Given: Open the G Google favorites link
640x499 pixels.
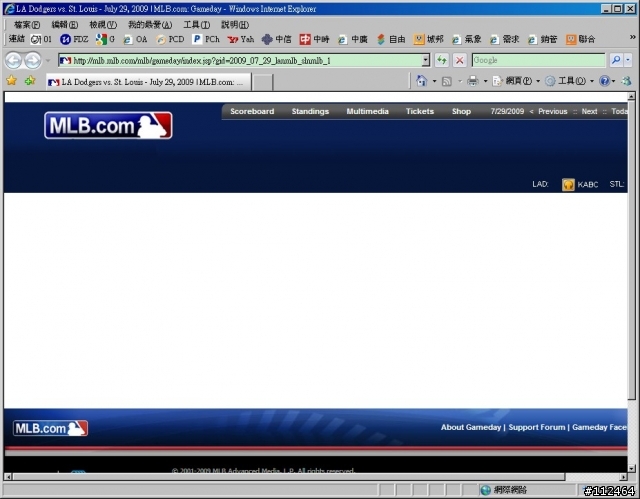Looking at the screenshot, I should tap(105, 39).
